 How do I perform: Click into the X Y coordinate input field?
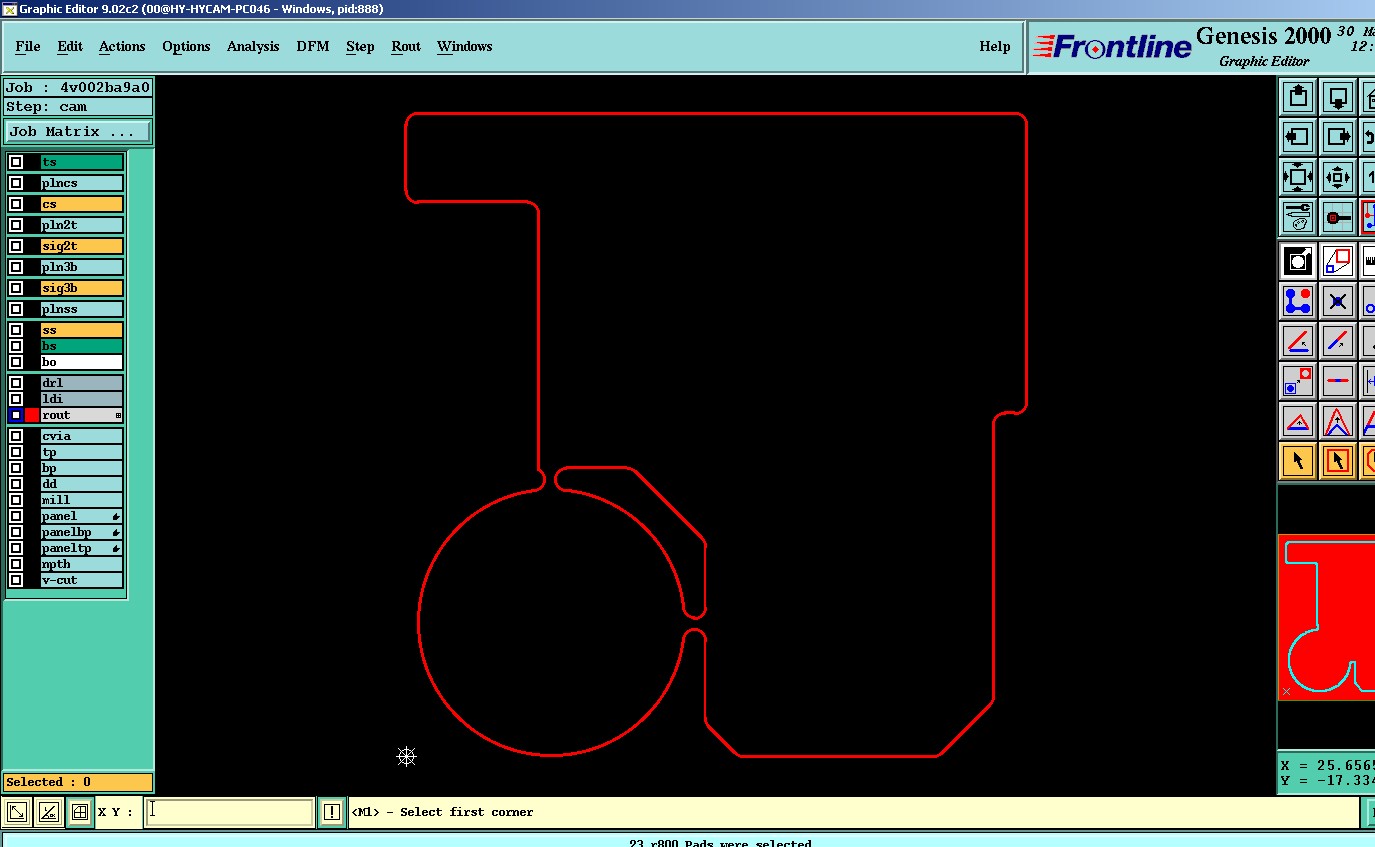[229, 812]
